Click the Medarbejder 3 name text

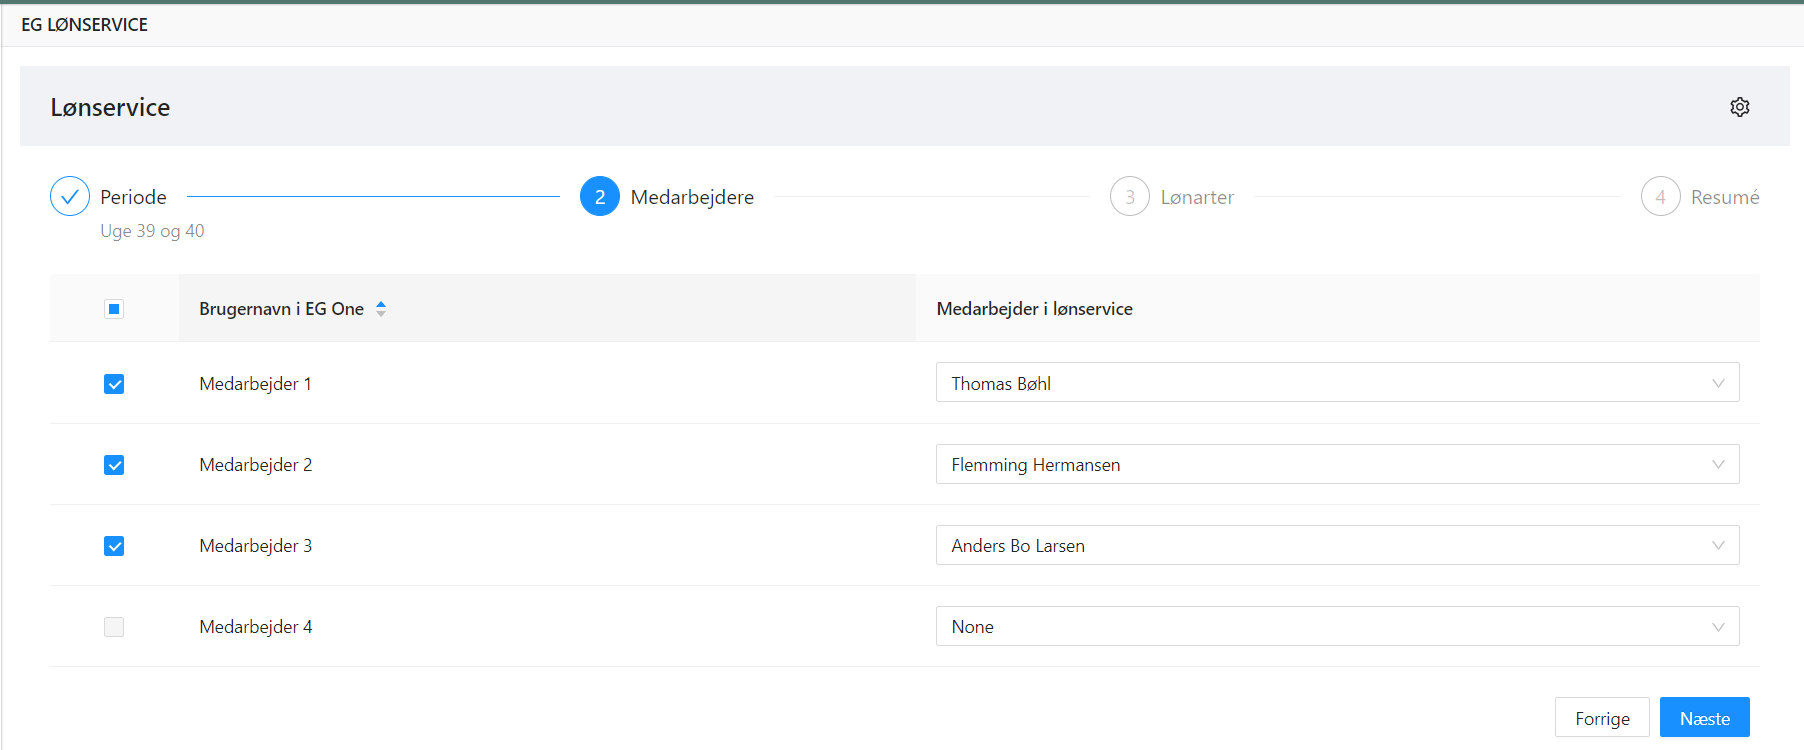coord(255,546)
